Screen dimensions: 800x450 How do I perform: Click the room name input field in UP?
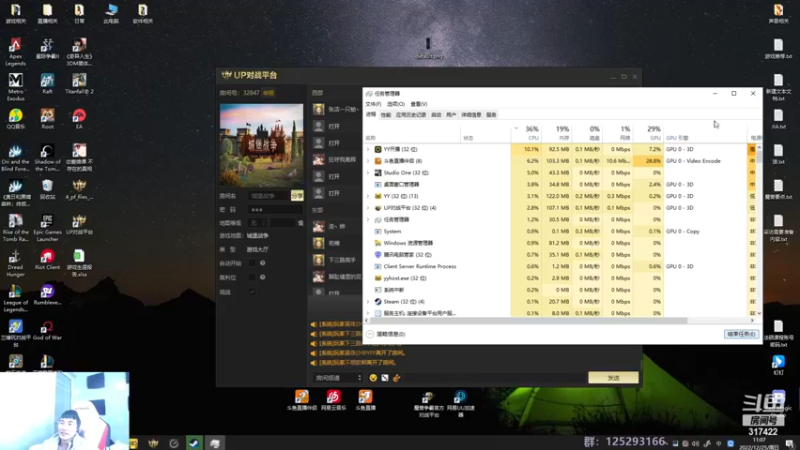pos(269,196)
